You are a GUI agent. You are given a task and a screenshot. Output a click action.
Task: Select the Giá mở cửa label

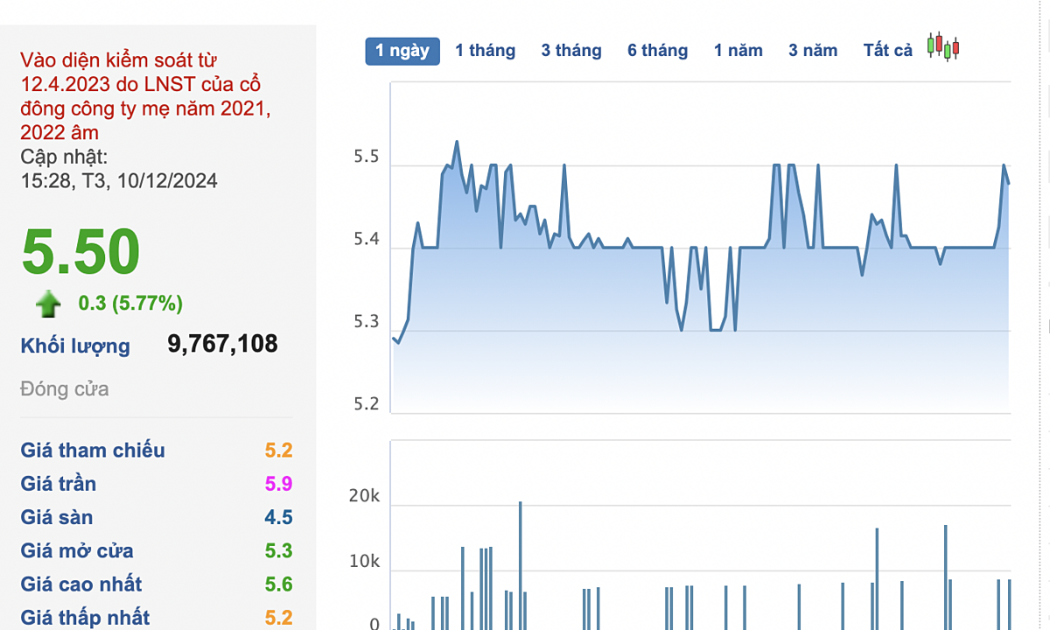click(77, 551)
